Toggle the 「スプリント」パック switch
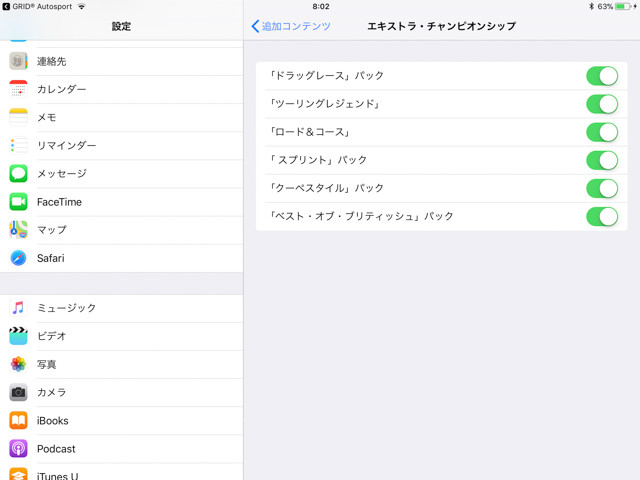This screenshot has width=640, height=480. (602, 160)
